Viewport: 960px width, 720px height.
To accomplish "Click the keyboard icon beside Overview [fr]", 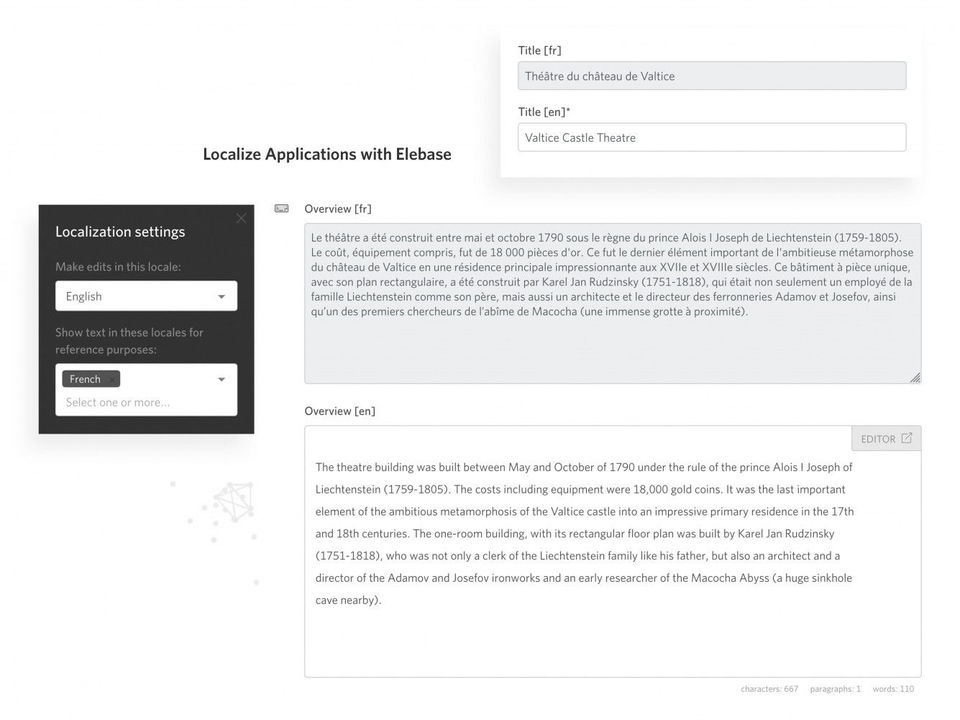I will [x=282, y=209].
